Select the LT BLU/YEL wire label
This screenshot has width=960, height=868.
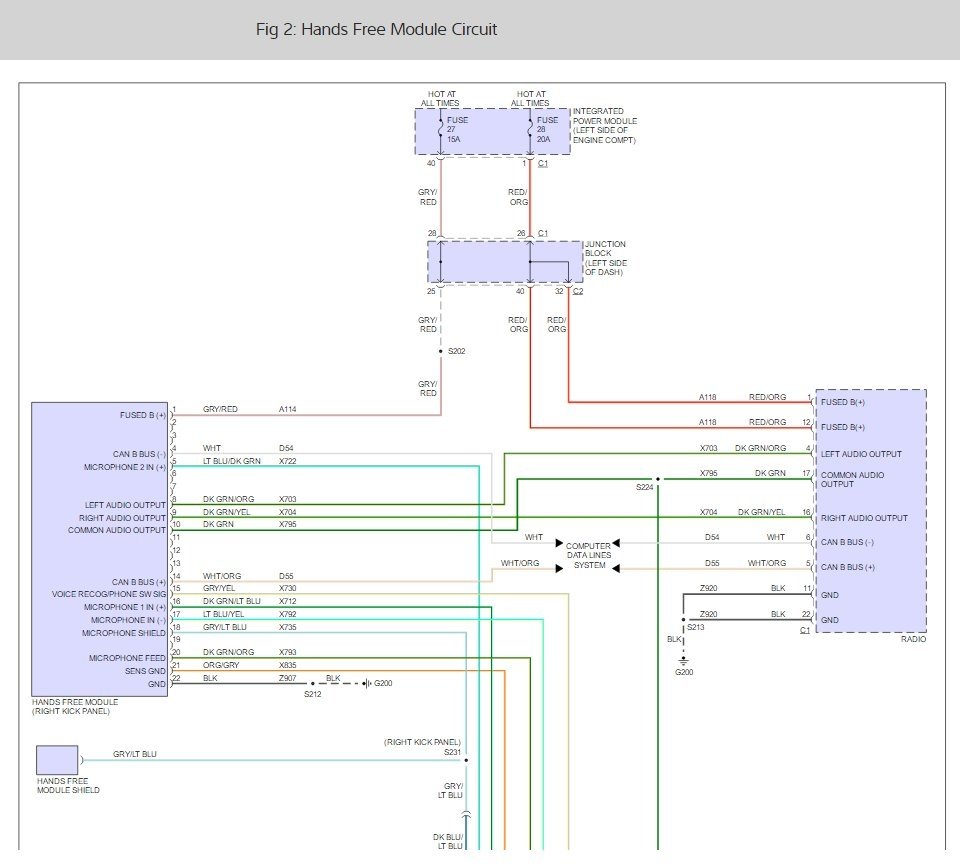coord(223,614)
